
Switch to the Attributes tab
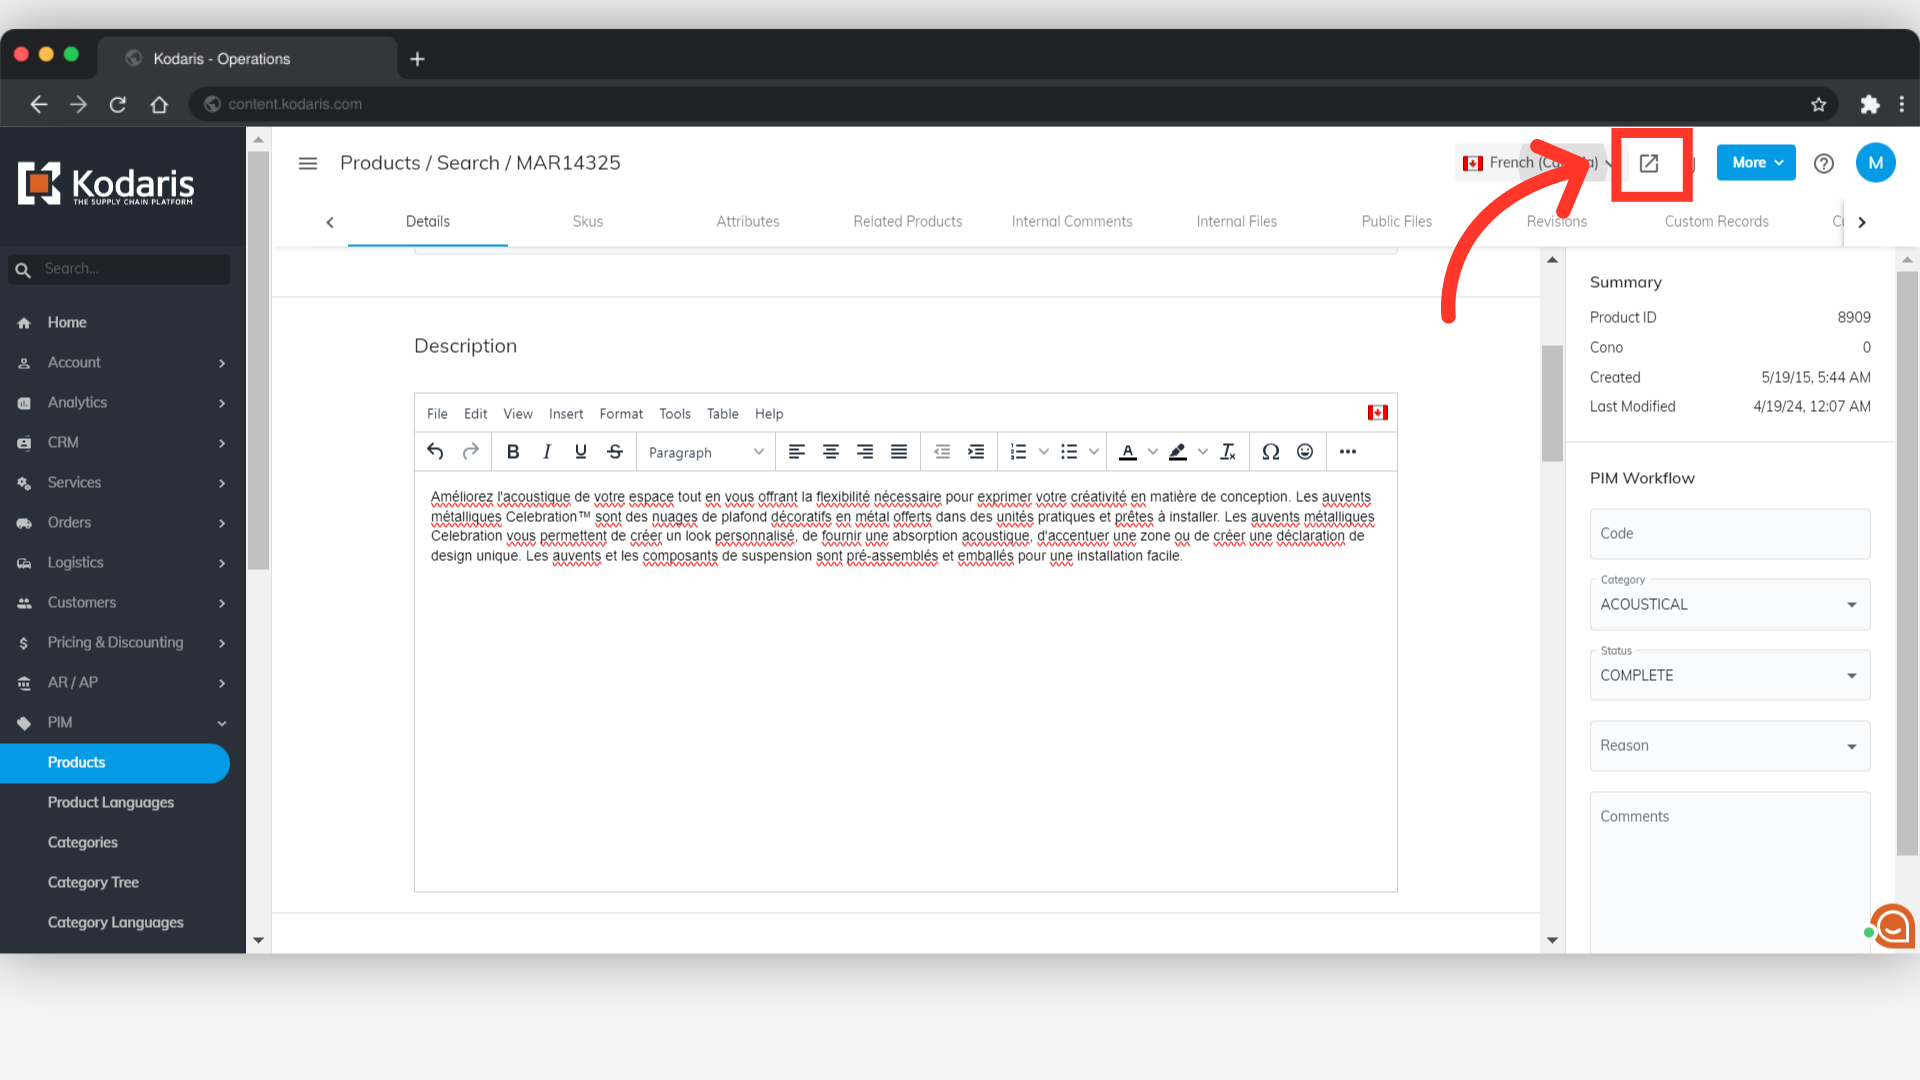click(747, 222)
